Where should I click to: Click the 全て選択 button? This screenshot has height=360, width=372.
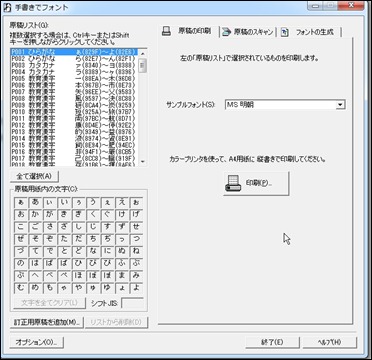point(35,176)
